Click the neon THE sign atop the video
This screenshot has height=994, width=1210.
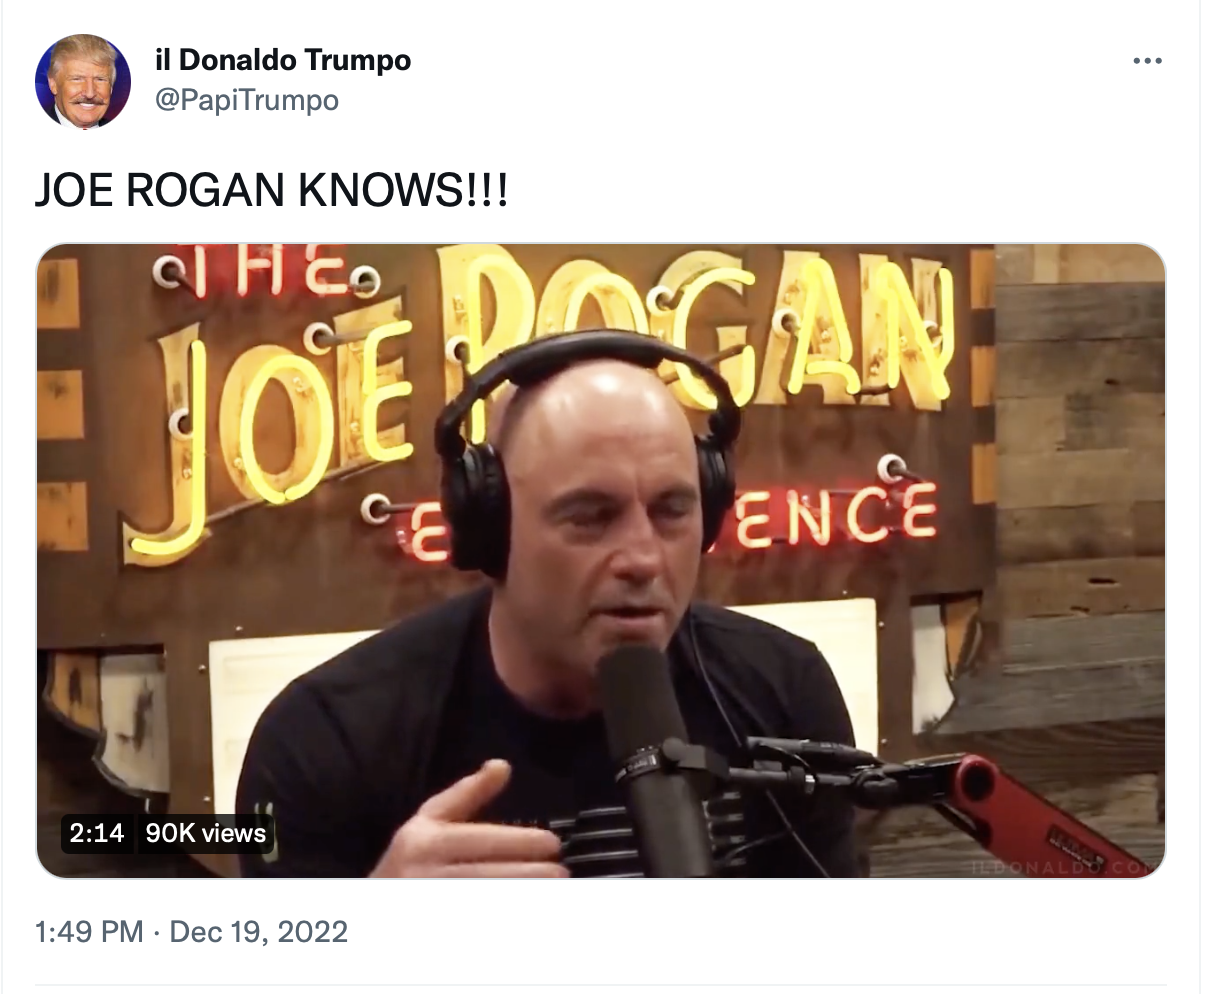[270, 272]
